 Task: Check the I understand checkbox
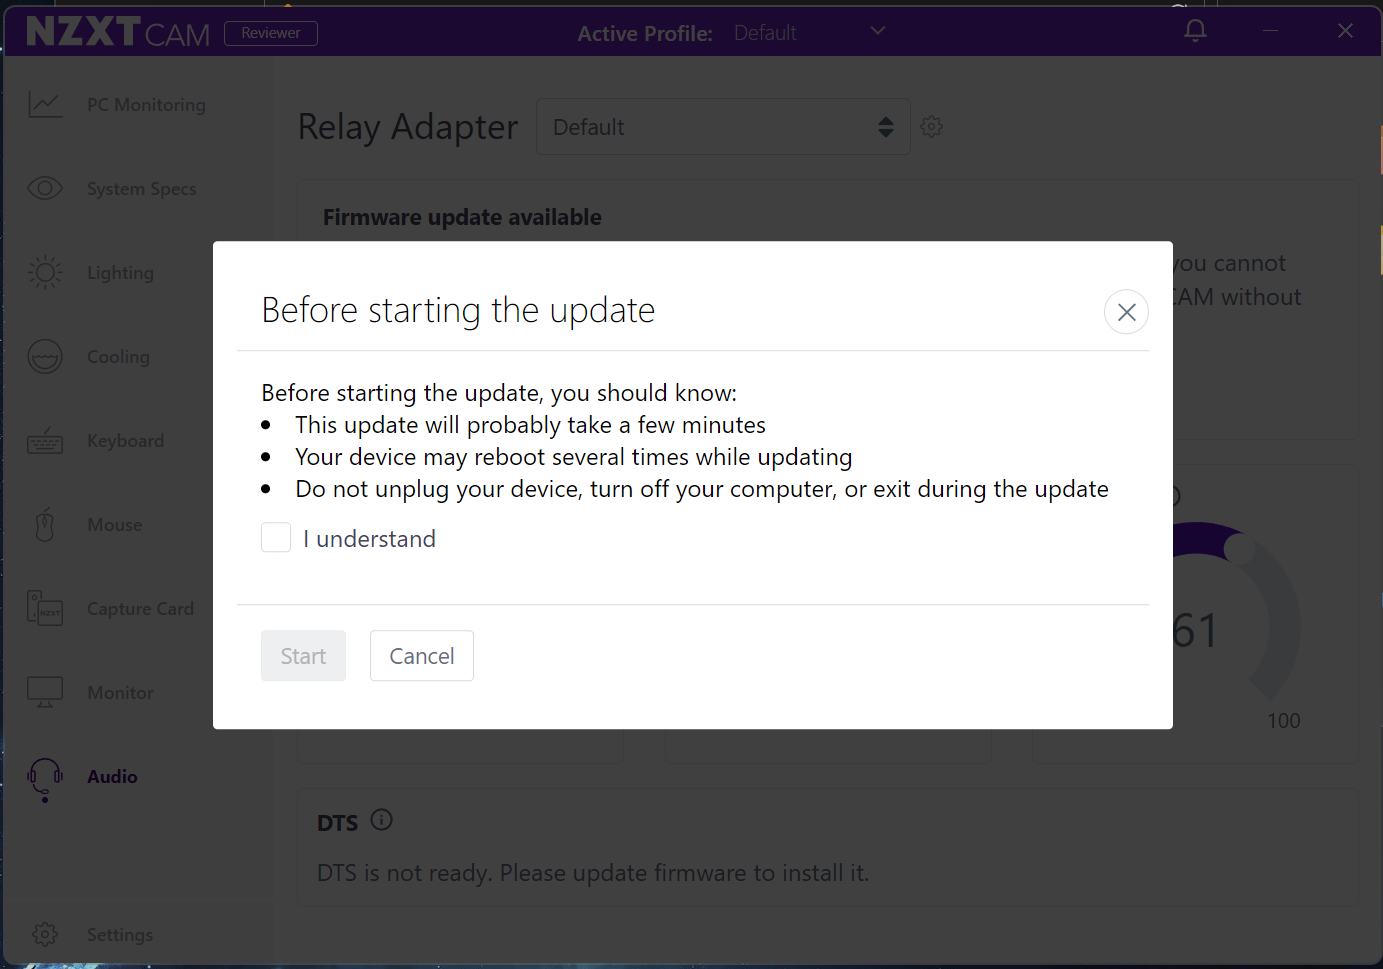[276, 538]
